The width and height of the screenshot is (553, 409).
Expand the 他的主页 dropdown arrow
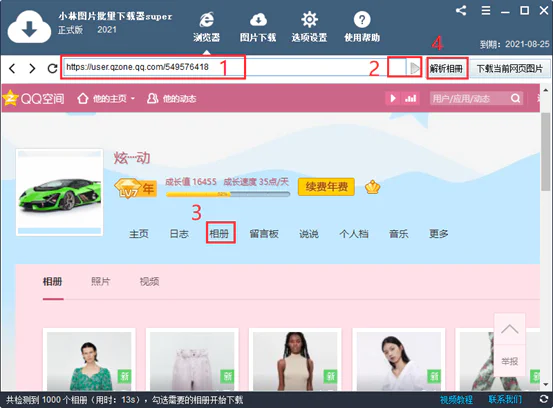[133, 99]
